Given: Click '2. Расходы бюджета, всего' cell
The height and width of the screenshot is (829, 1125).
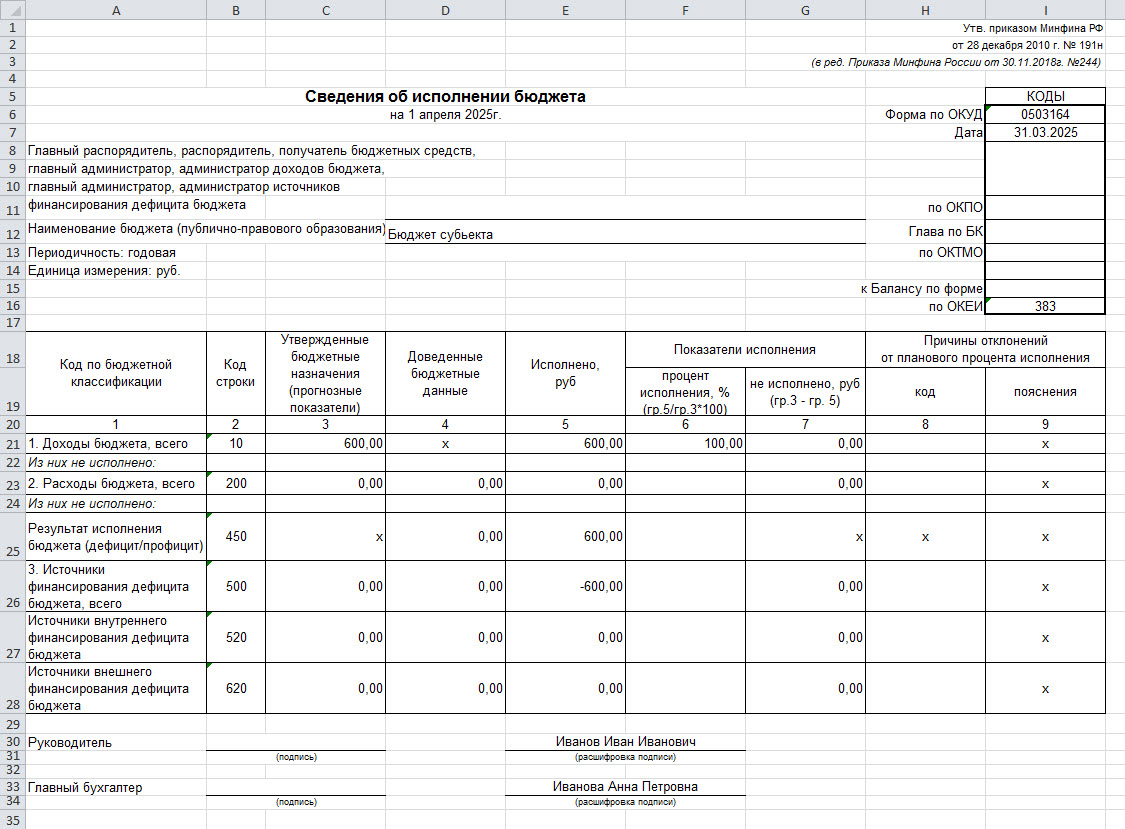Looking at the screenshot, I should (116, 483).
